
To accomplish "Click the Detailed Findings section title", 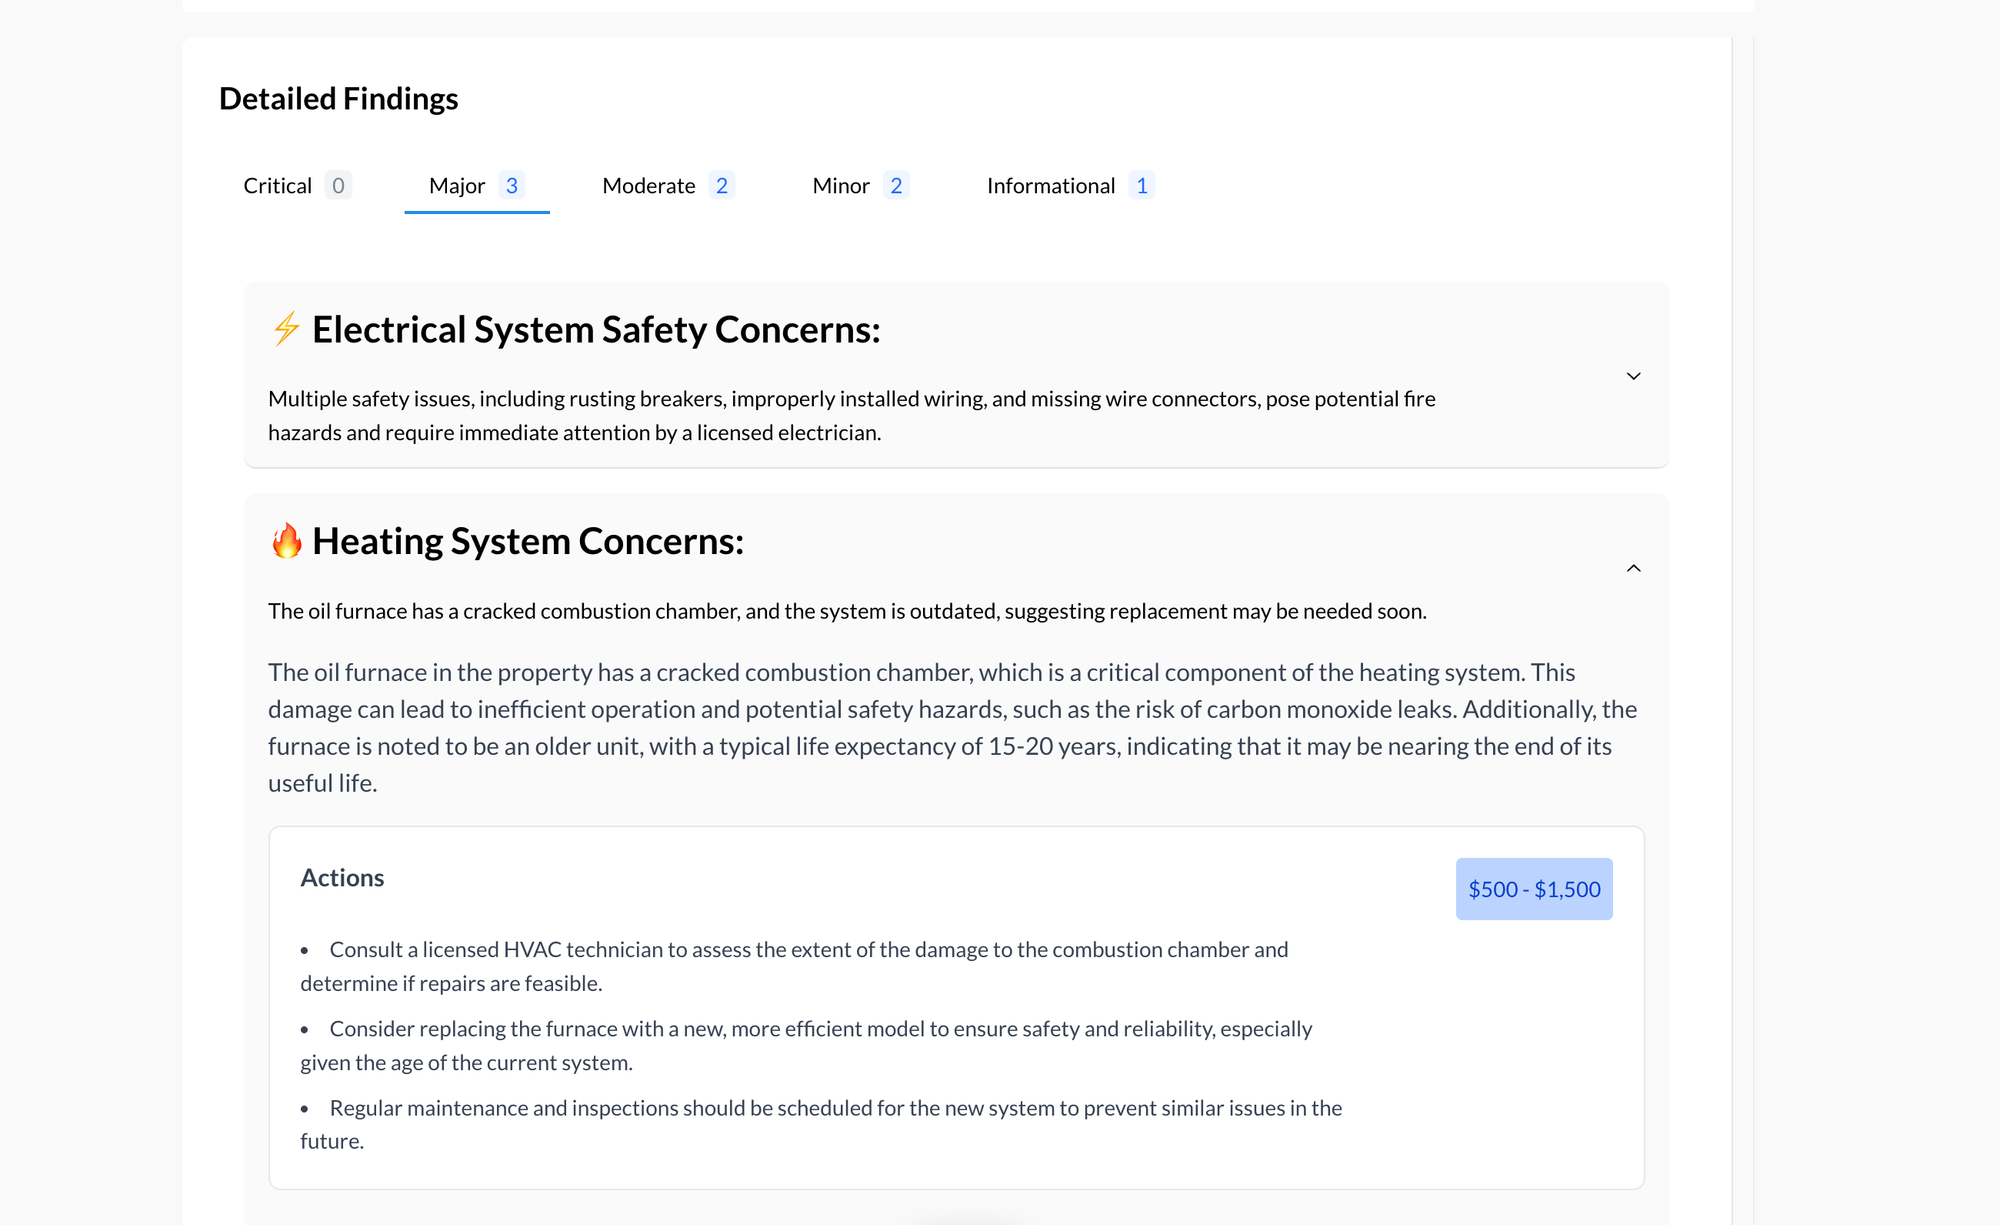I will [x=338, y=99].
